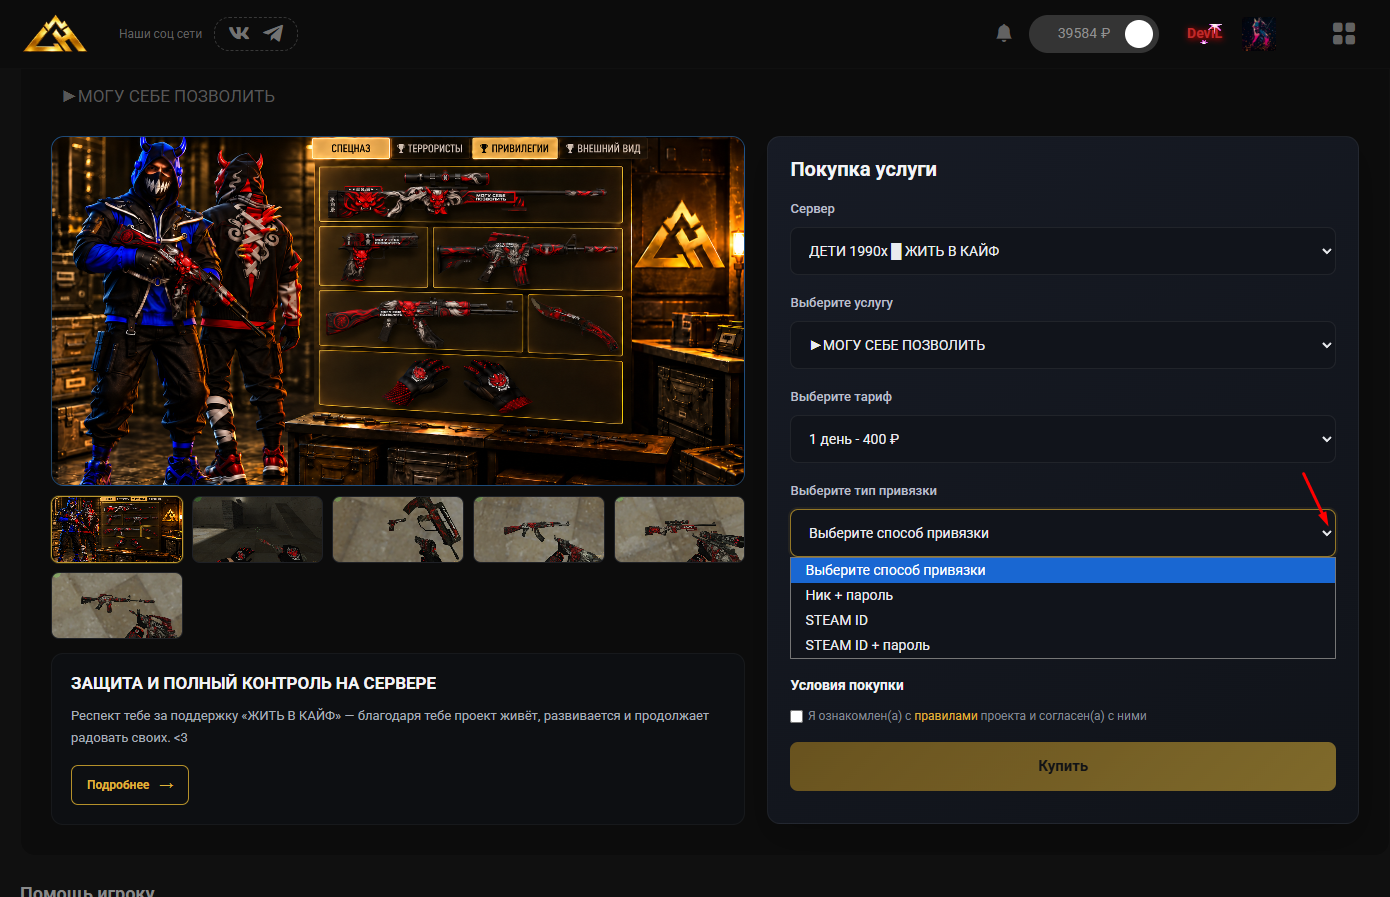The width and height of the screenshot is (1390, 897).
Task: Click the Выберите услугу label
Action: tap(842, 303)
